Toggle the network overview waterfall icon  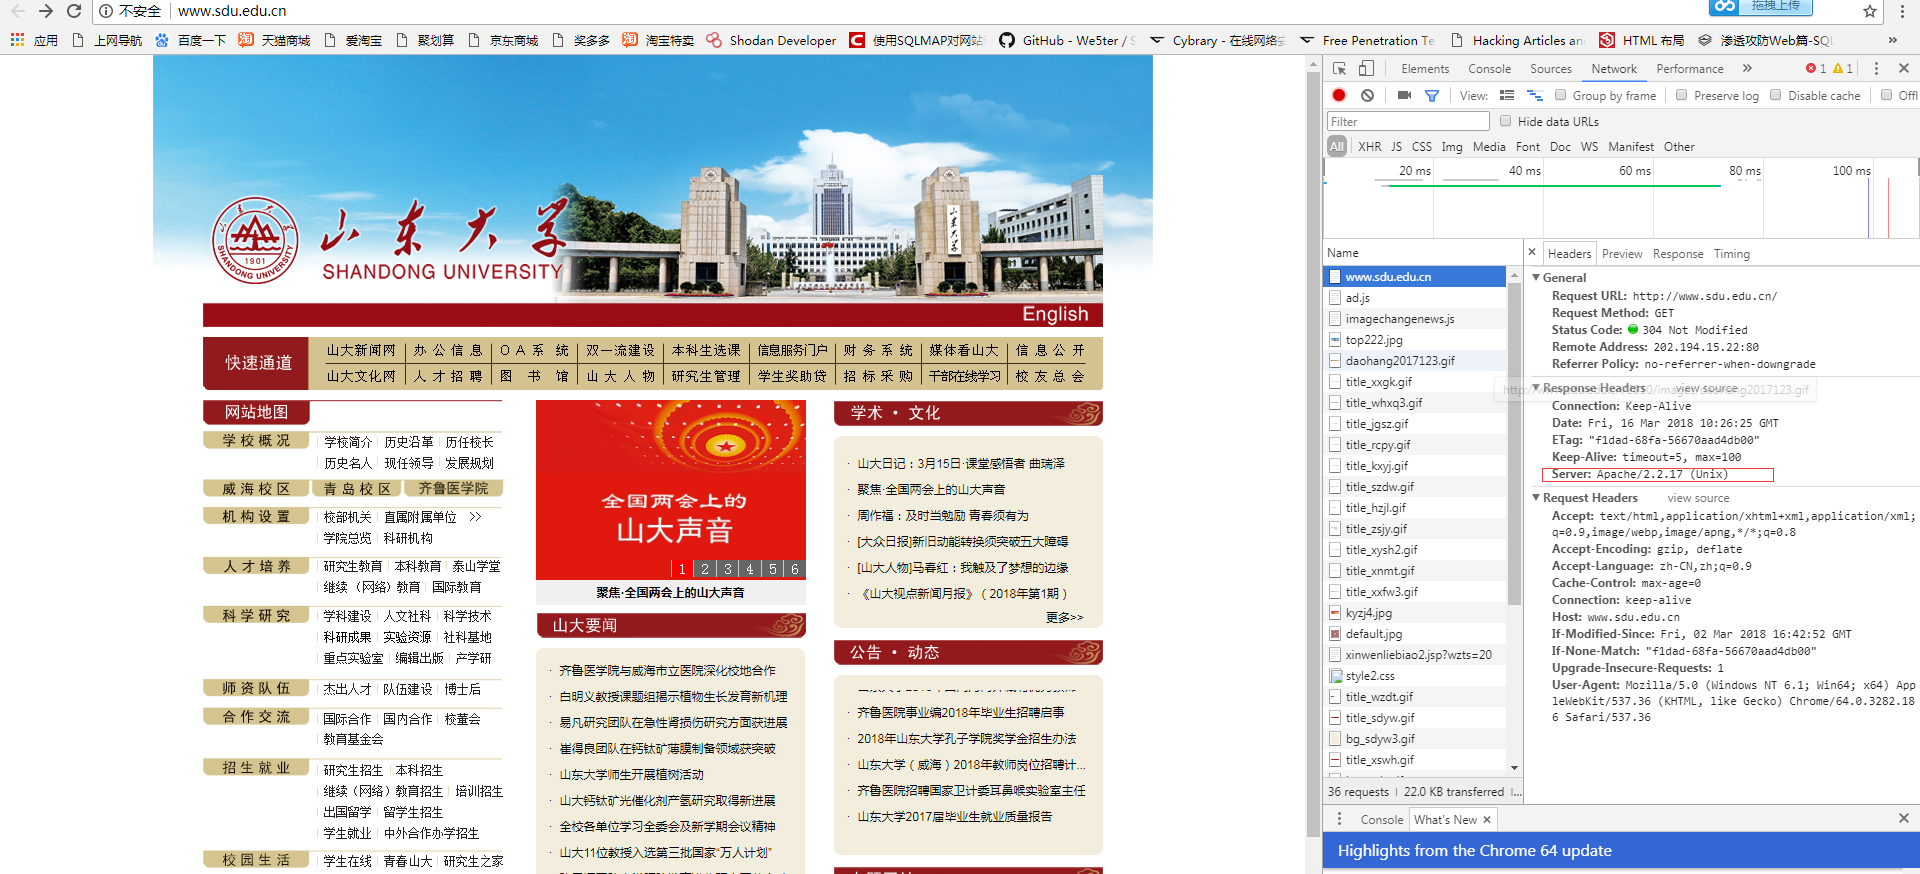pos(1535,95)
